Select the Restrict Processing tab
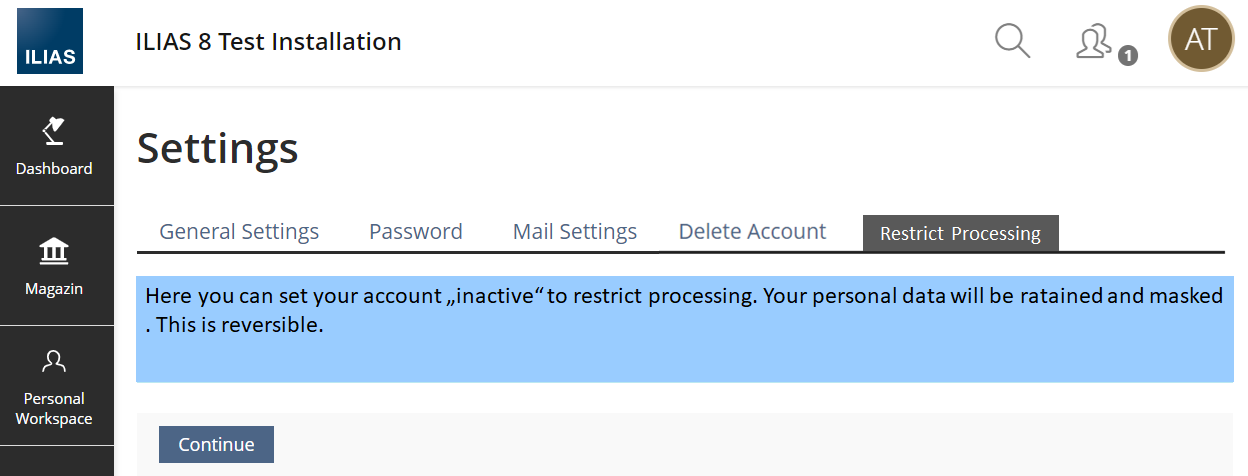Viewport: 1248px width, 476px height. point(960,234)
